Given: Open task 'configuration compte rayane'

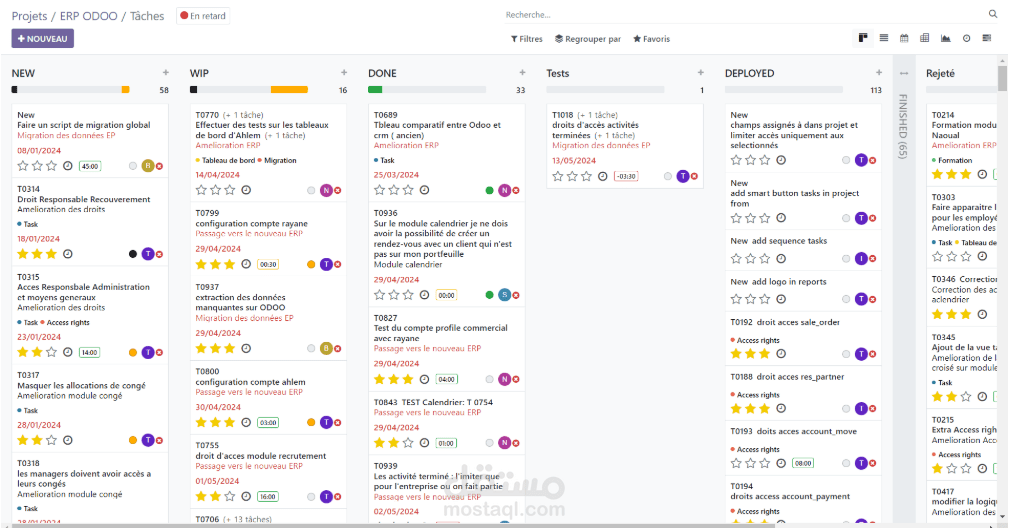Looking at the screenshot, I should coord(251,224).
